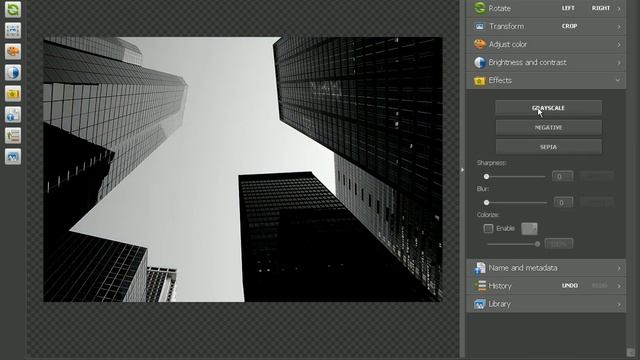This screenshot has height=360, width=640.
Task: Click the Rotate section title
Action: click(499, 8)
